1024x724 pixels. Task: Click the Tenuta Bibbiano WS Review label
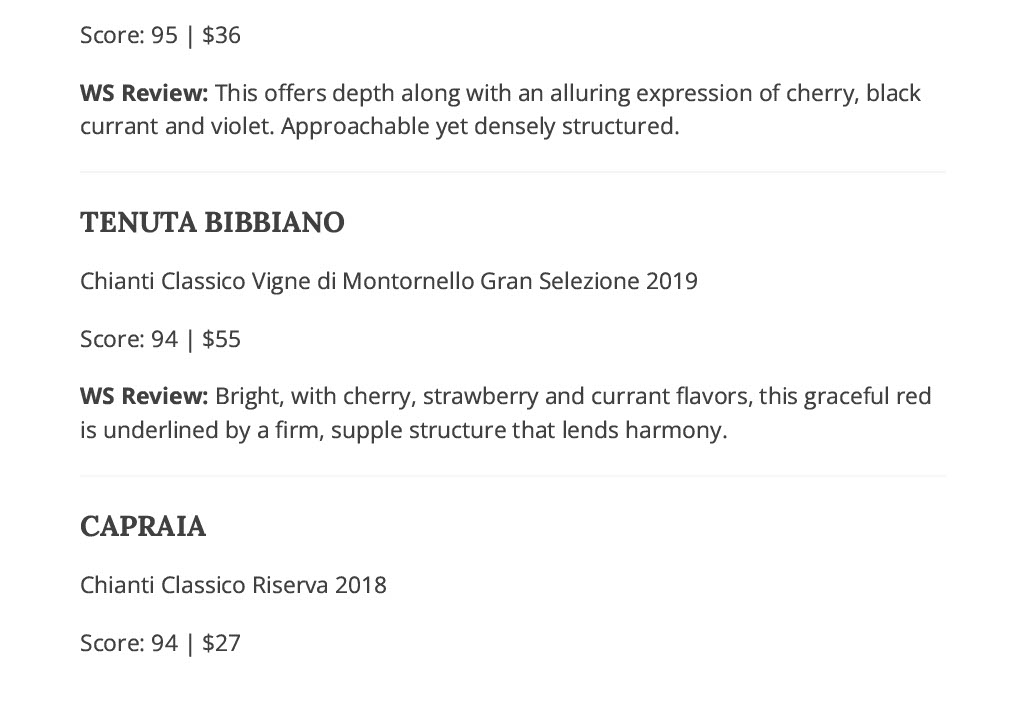pos(144,396)
